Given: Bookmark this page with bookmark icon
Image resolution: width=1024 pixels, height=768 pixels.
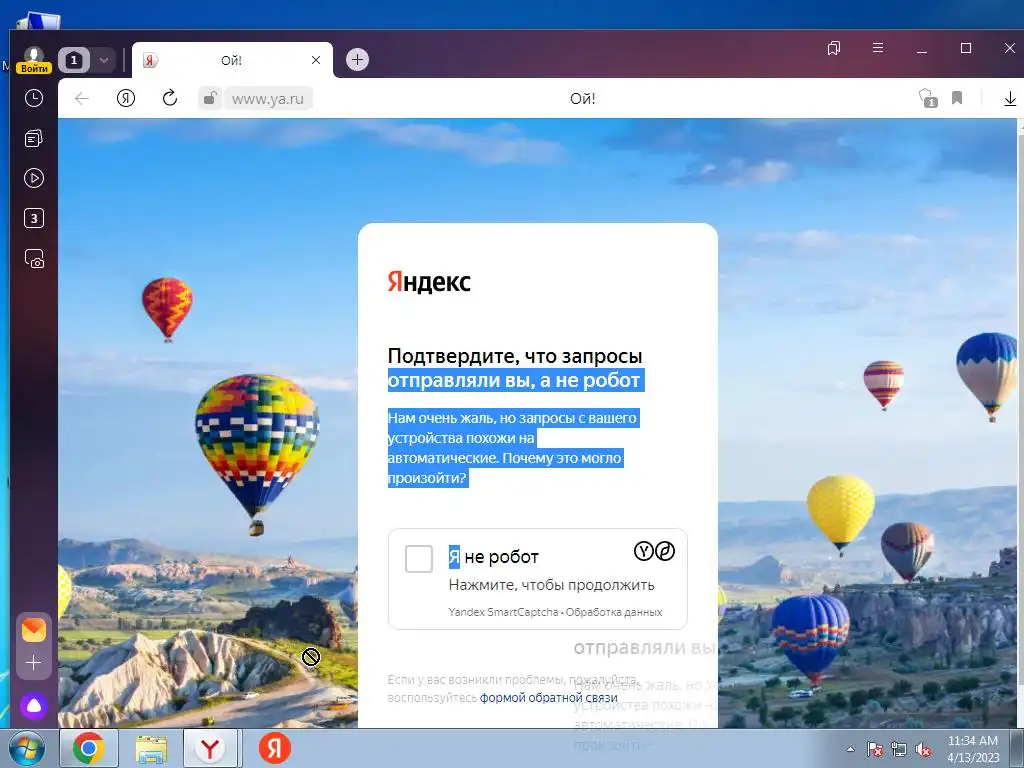Looking at the screenshot, I should click(957, 98).
